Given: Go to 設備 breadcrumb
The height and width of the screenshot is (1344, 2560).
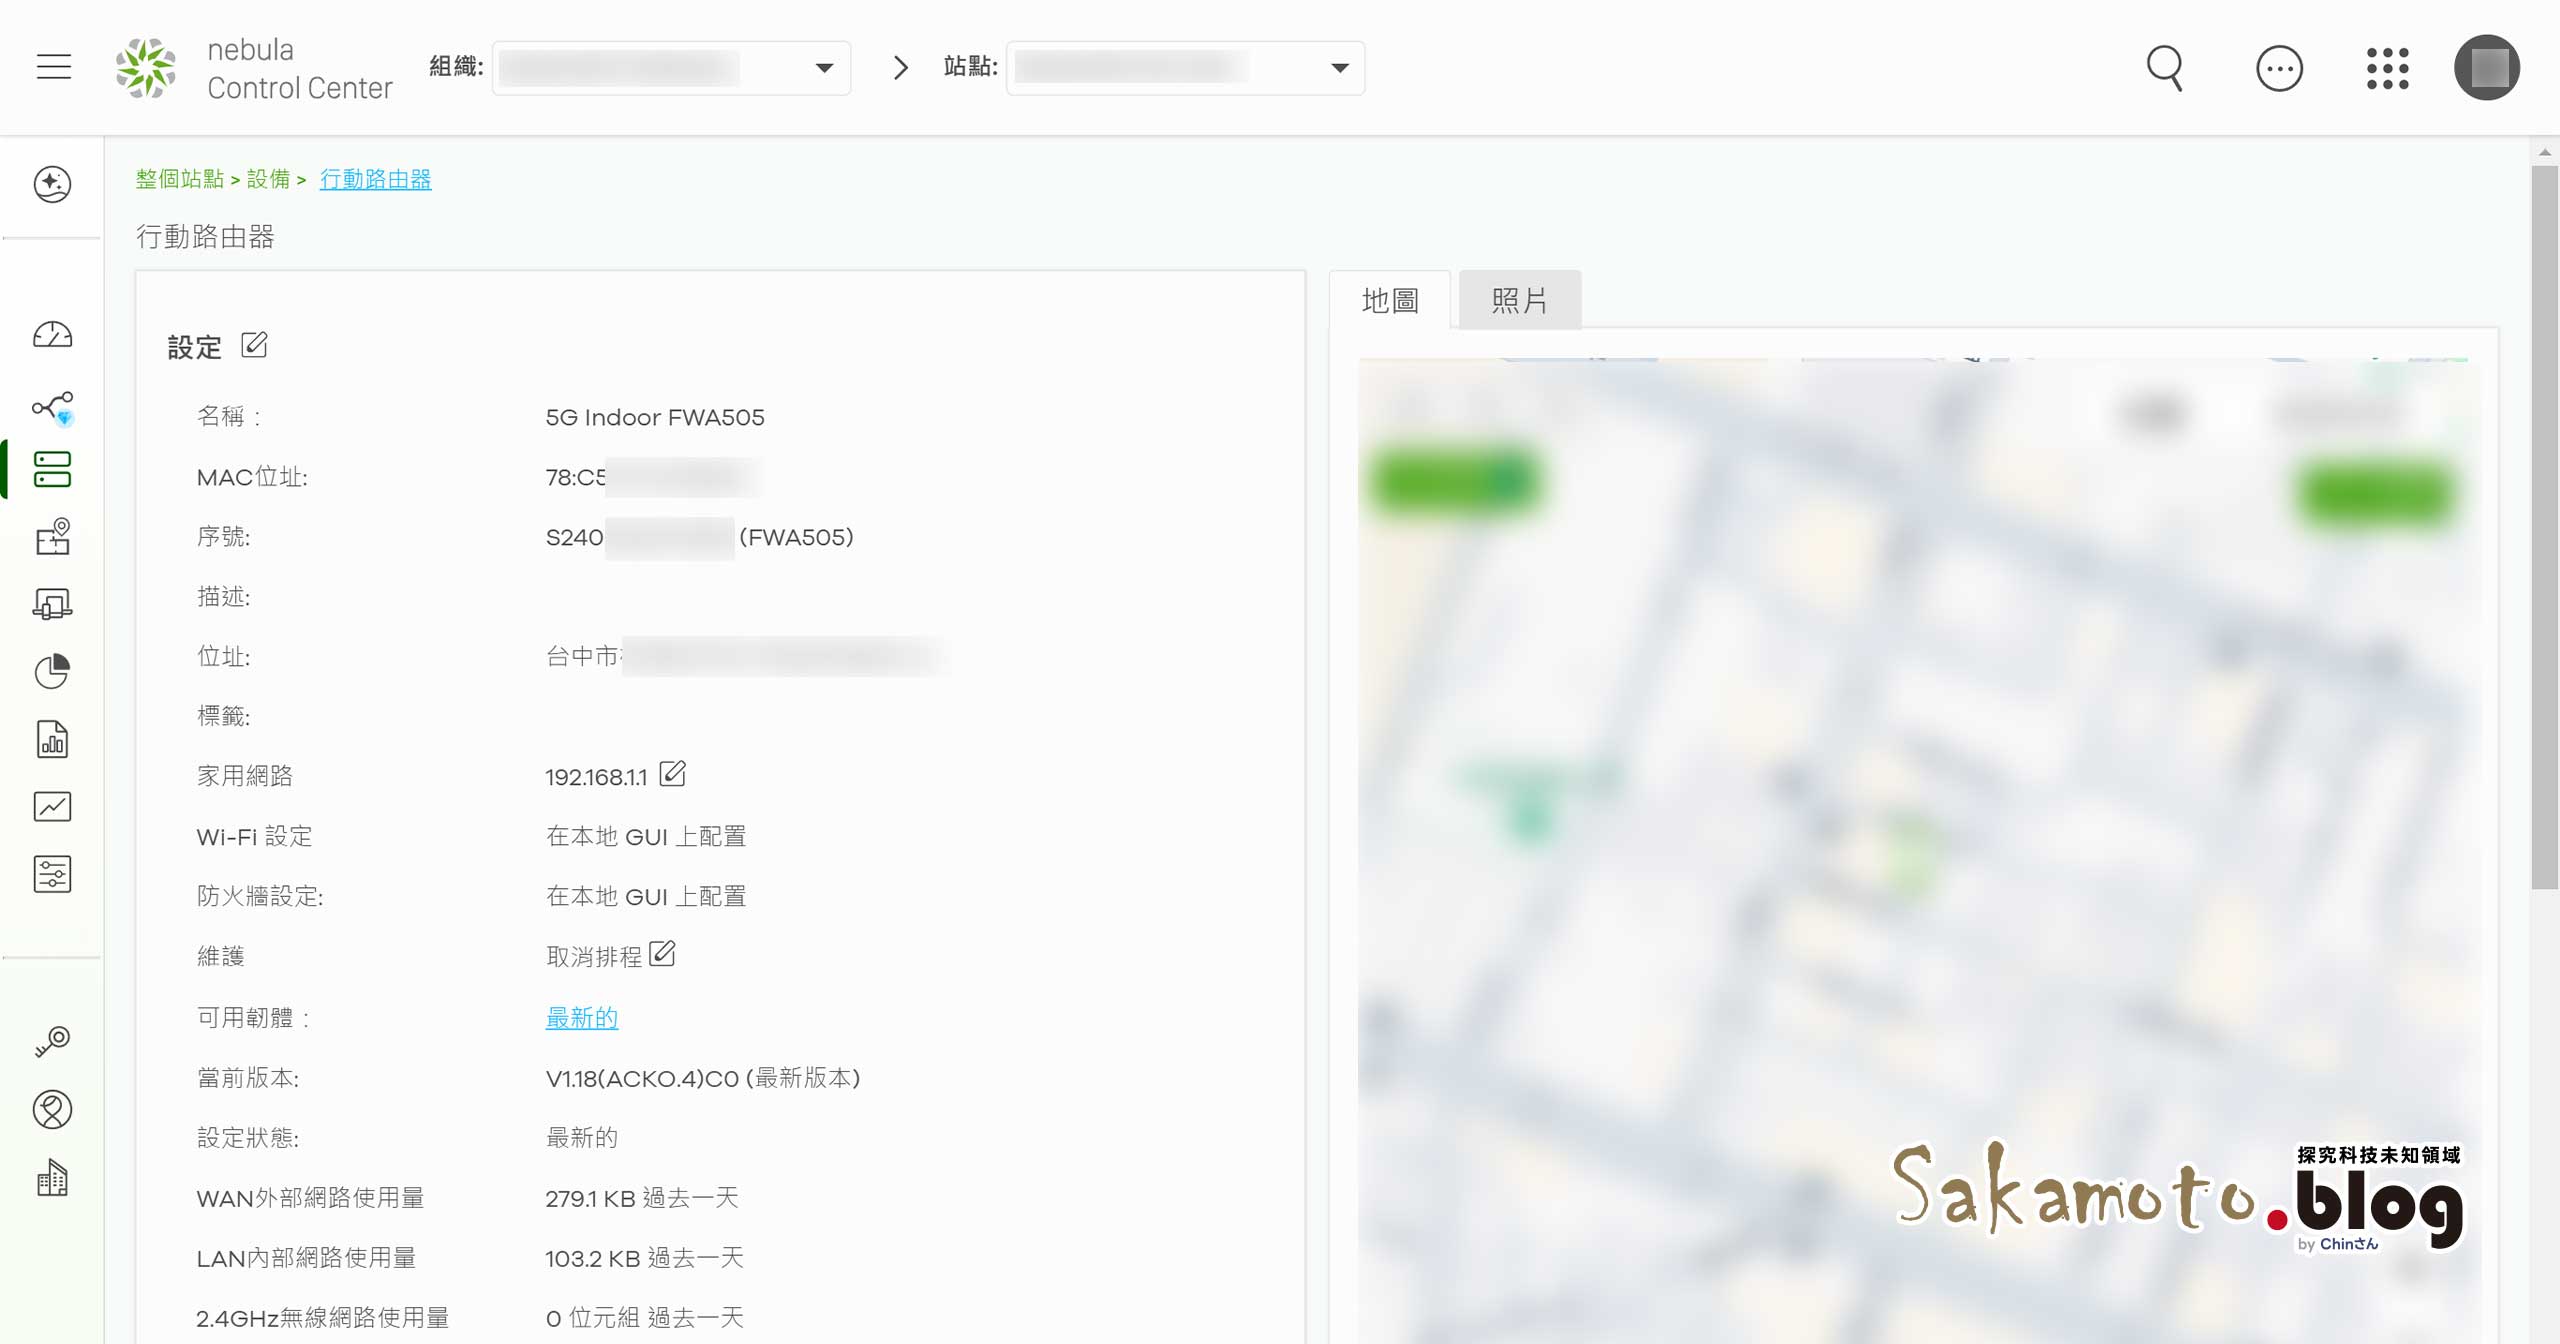Looking at the screenshot, I should 268,179.
